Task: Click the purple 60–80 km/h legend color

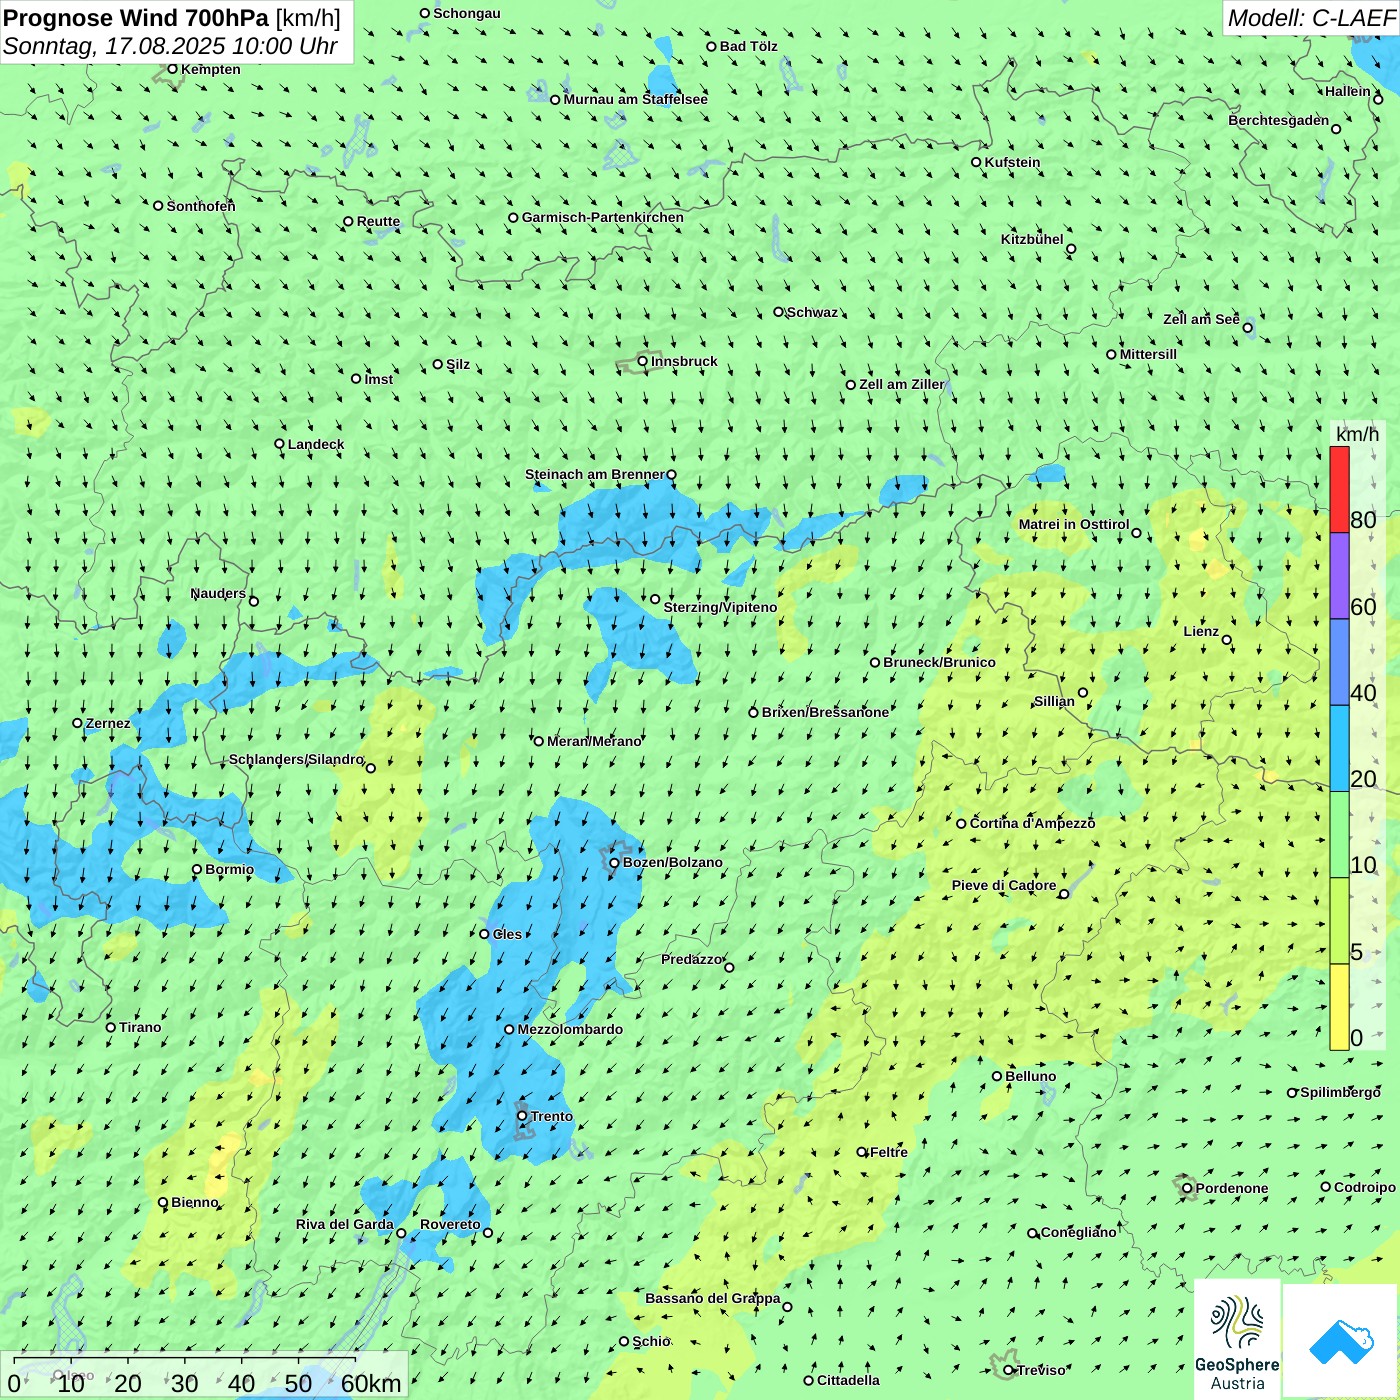Action: (x=1339, y=576)
